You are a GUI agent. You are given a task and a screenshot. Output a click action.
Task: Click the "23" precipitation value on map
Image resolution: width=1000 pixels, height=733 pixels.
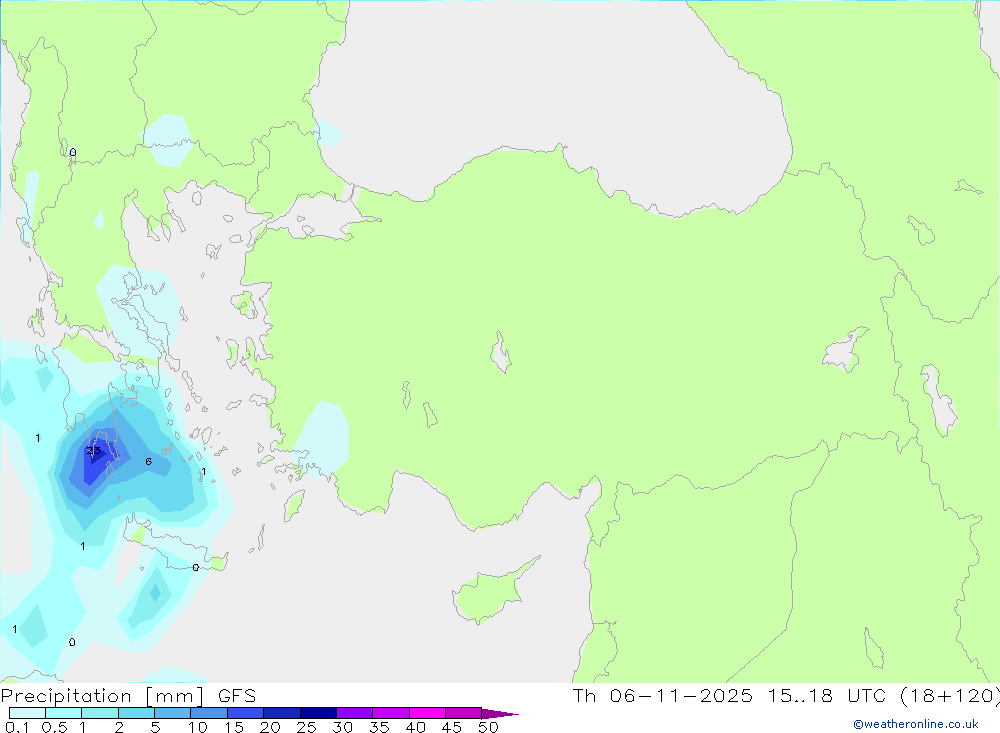pos(93,450)
